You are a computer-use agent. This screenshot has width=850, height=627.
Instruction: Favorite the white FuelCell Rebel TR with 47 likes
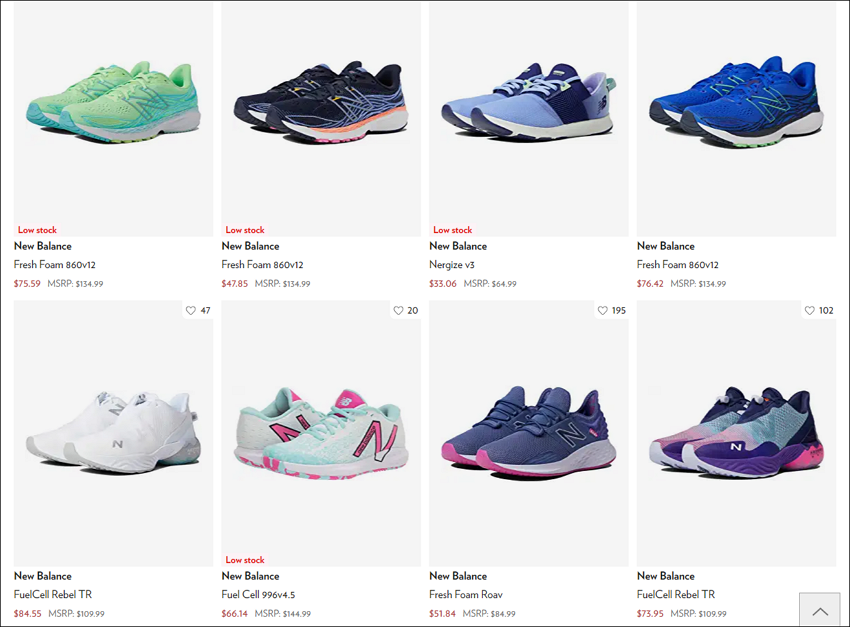(x=191, y=311)
